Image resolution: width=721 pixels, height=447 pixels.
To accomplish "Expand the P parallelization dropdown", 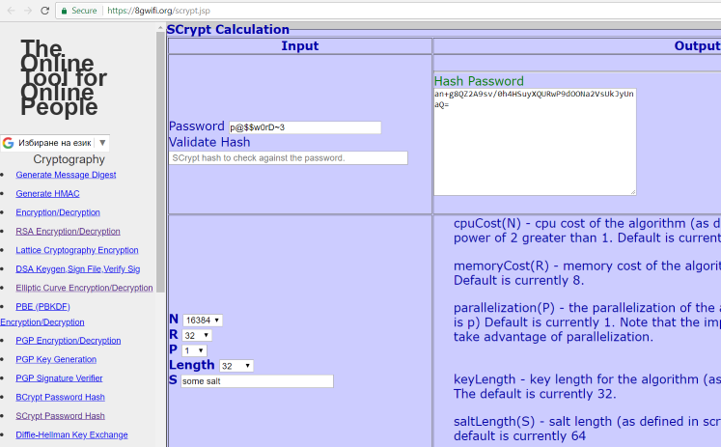I will pyautogui.click(x=194, y=350).
